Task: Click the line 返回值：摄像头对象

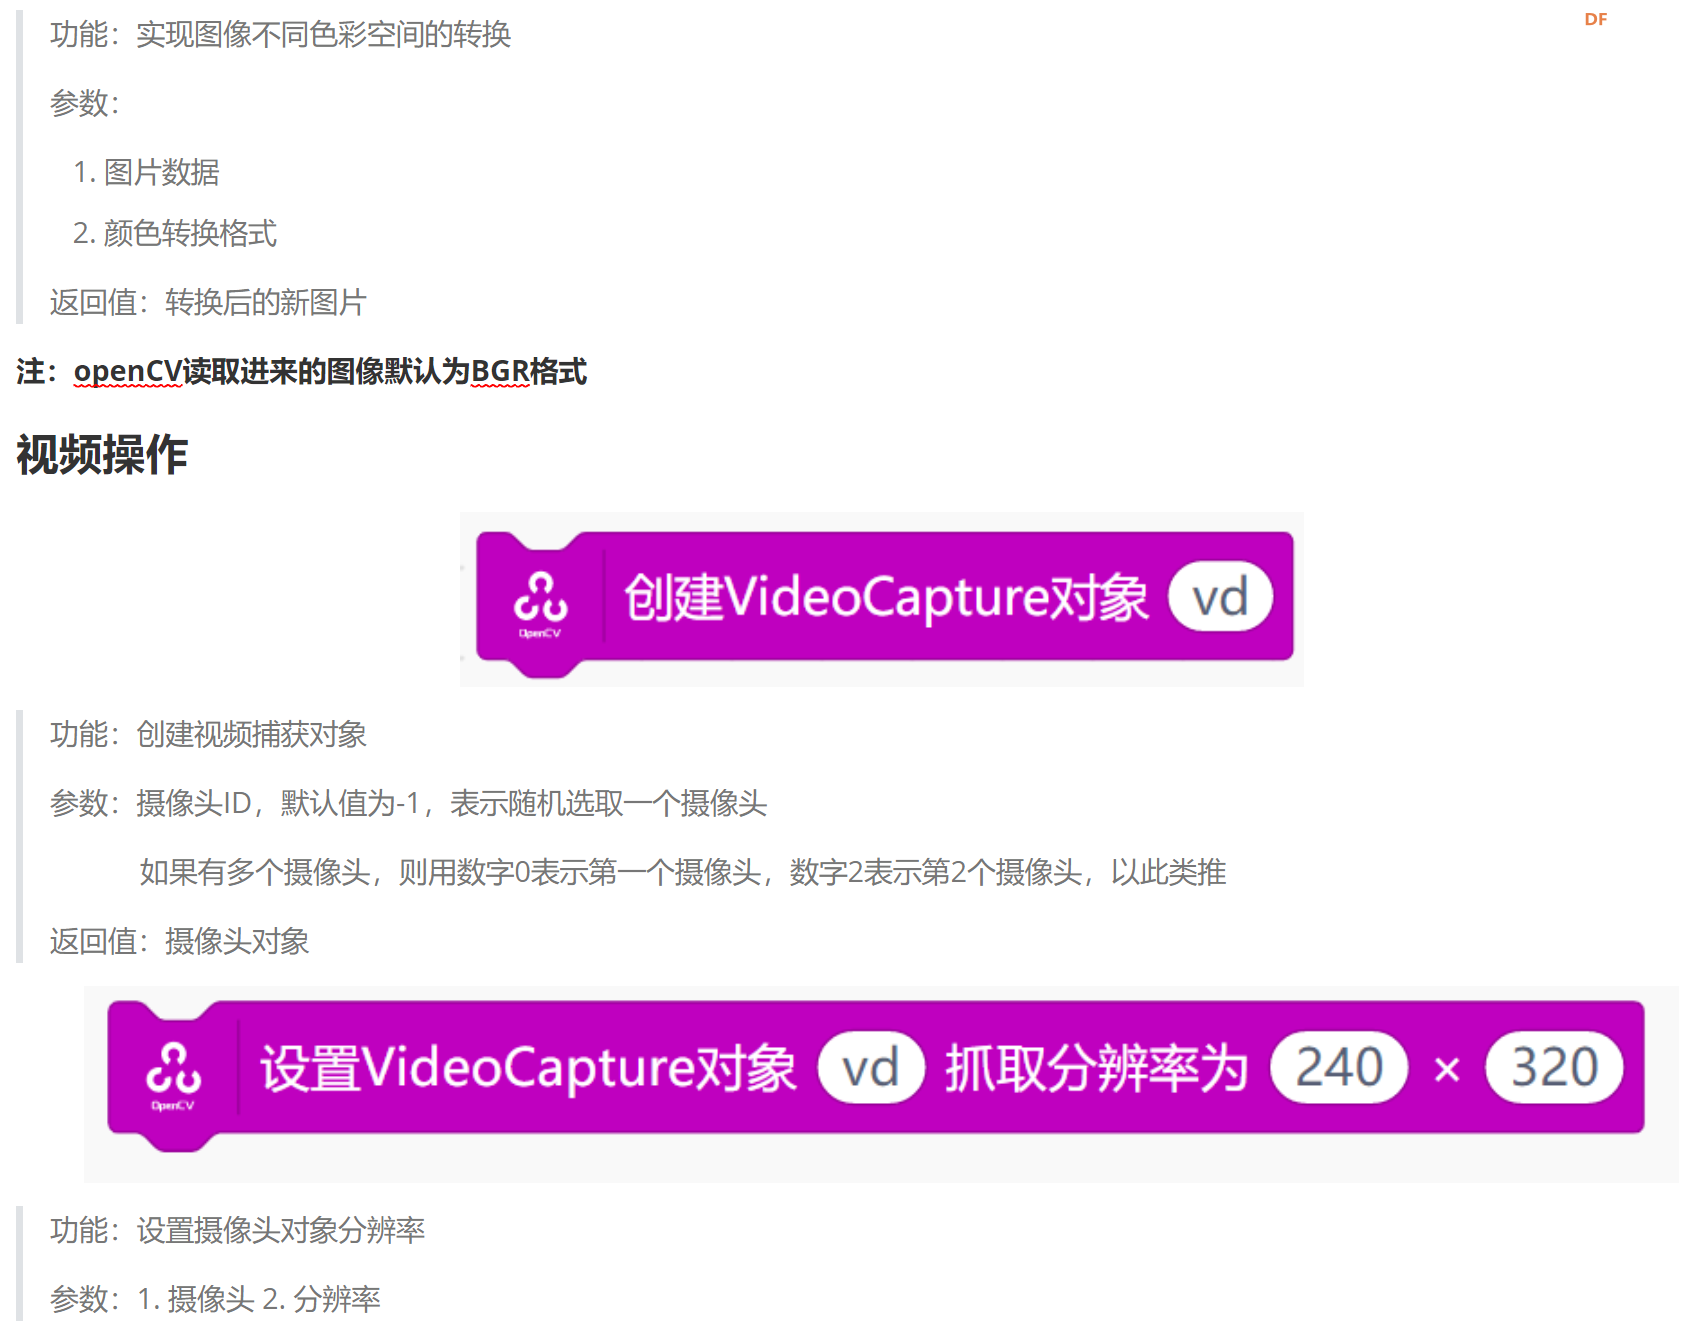Action: (x=180, y=941)
